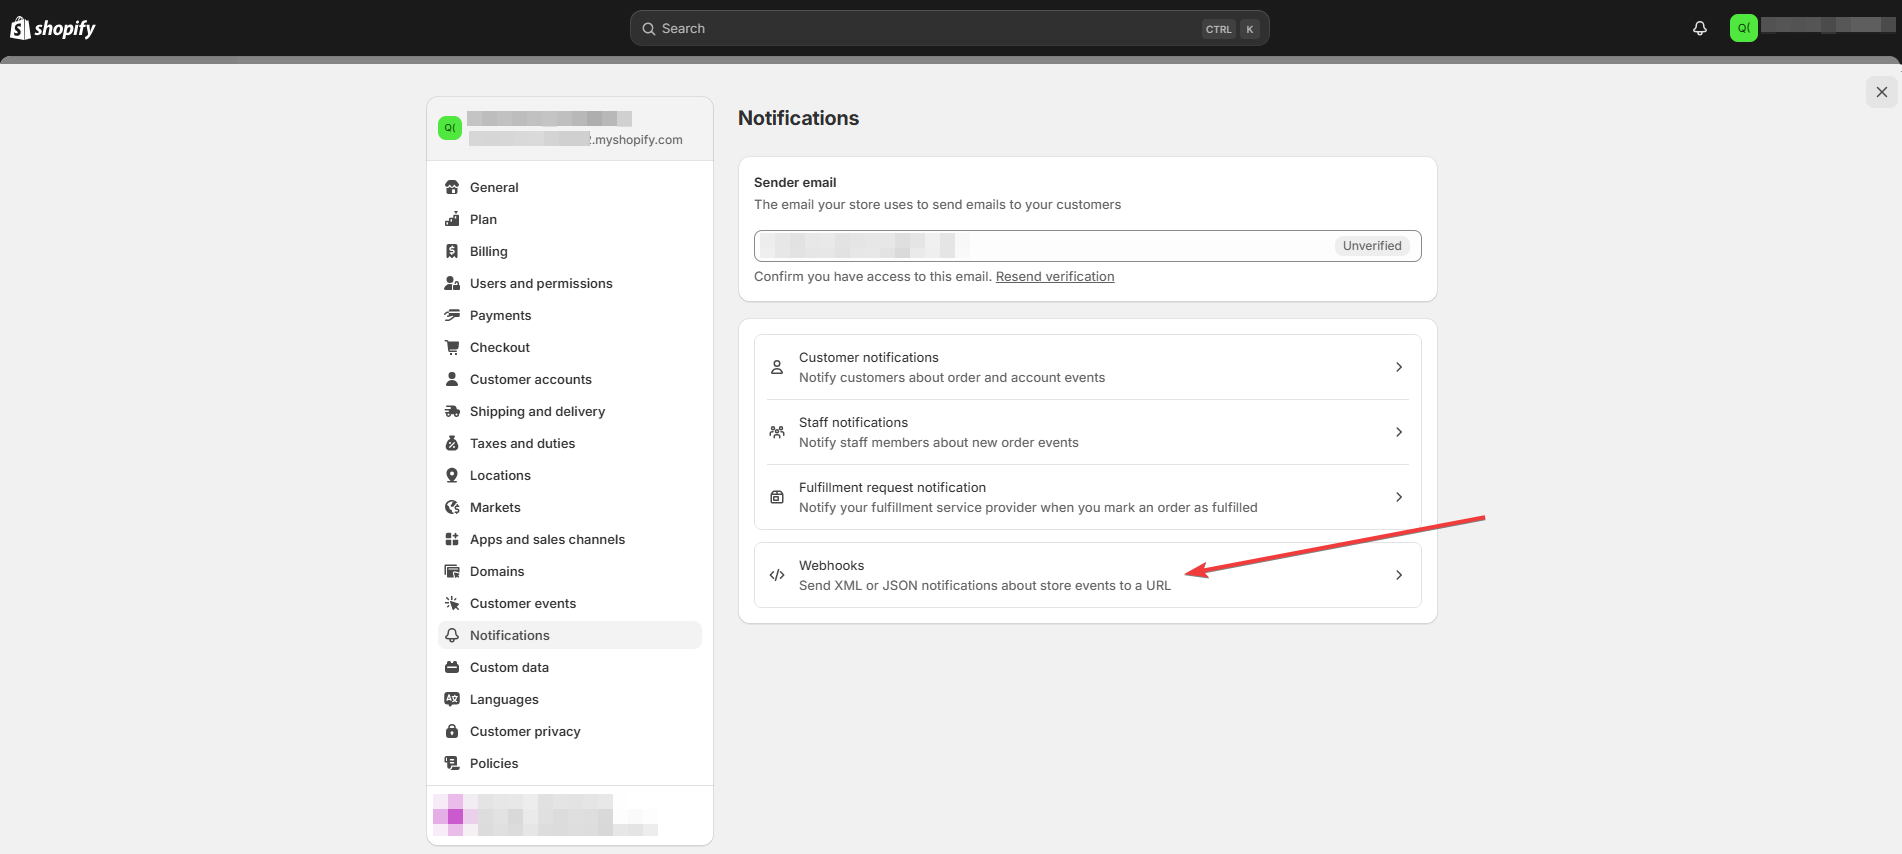Open Webhooks using the right chevron
This screenshot has width=1902, height=854.
click(x=1398, y=575)
